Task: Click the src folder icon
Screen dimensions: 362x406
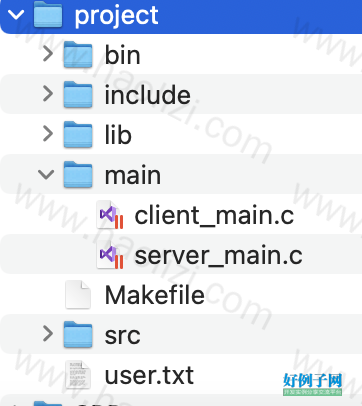Action: click(78, 334)
